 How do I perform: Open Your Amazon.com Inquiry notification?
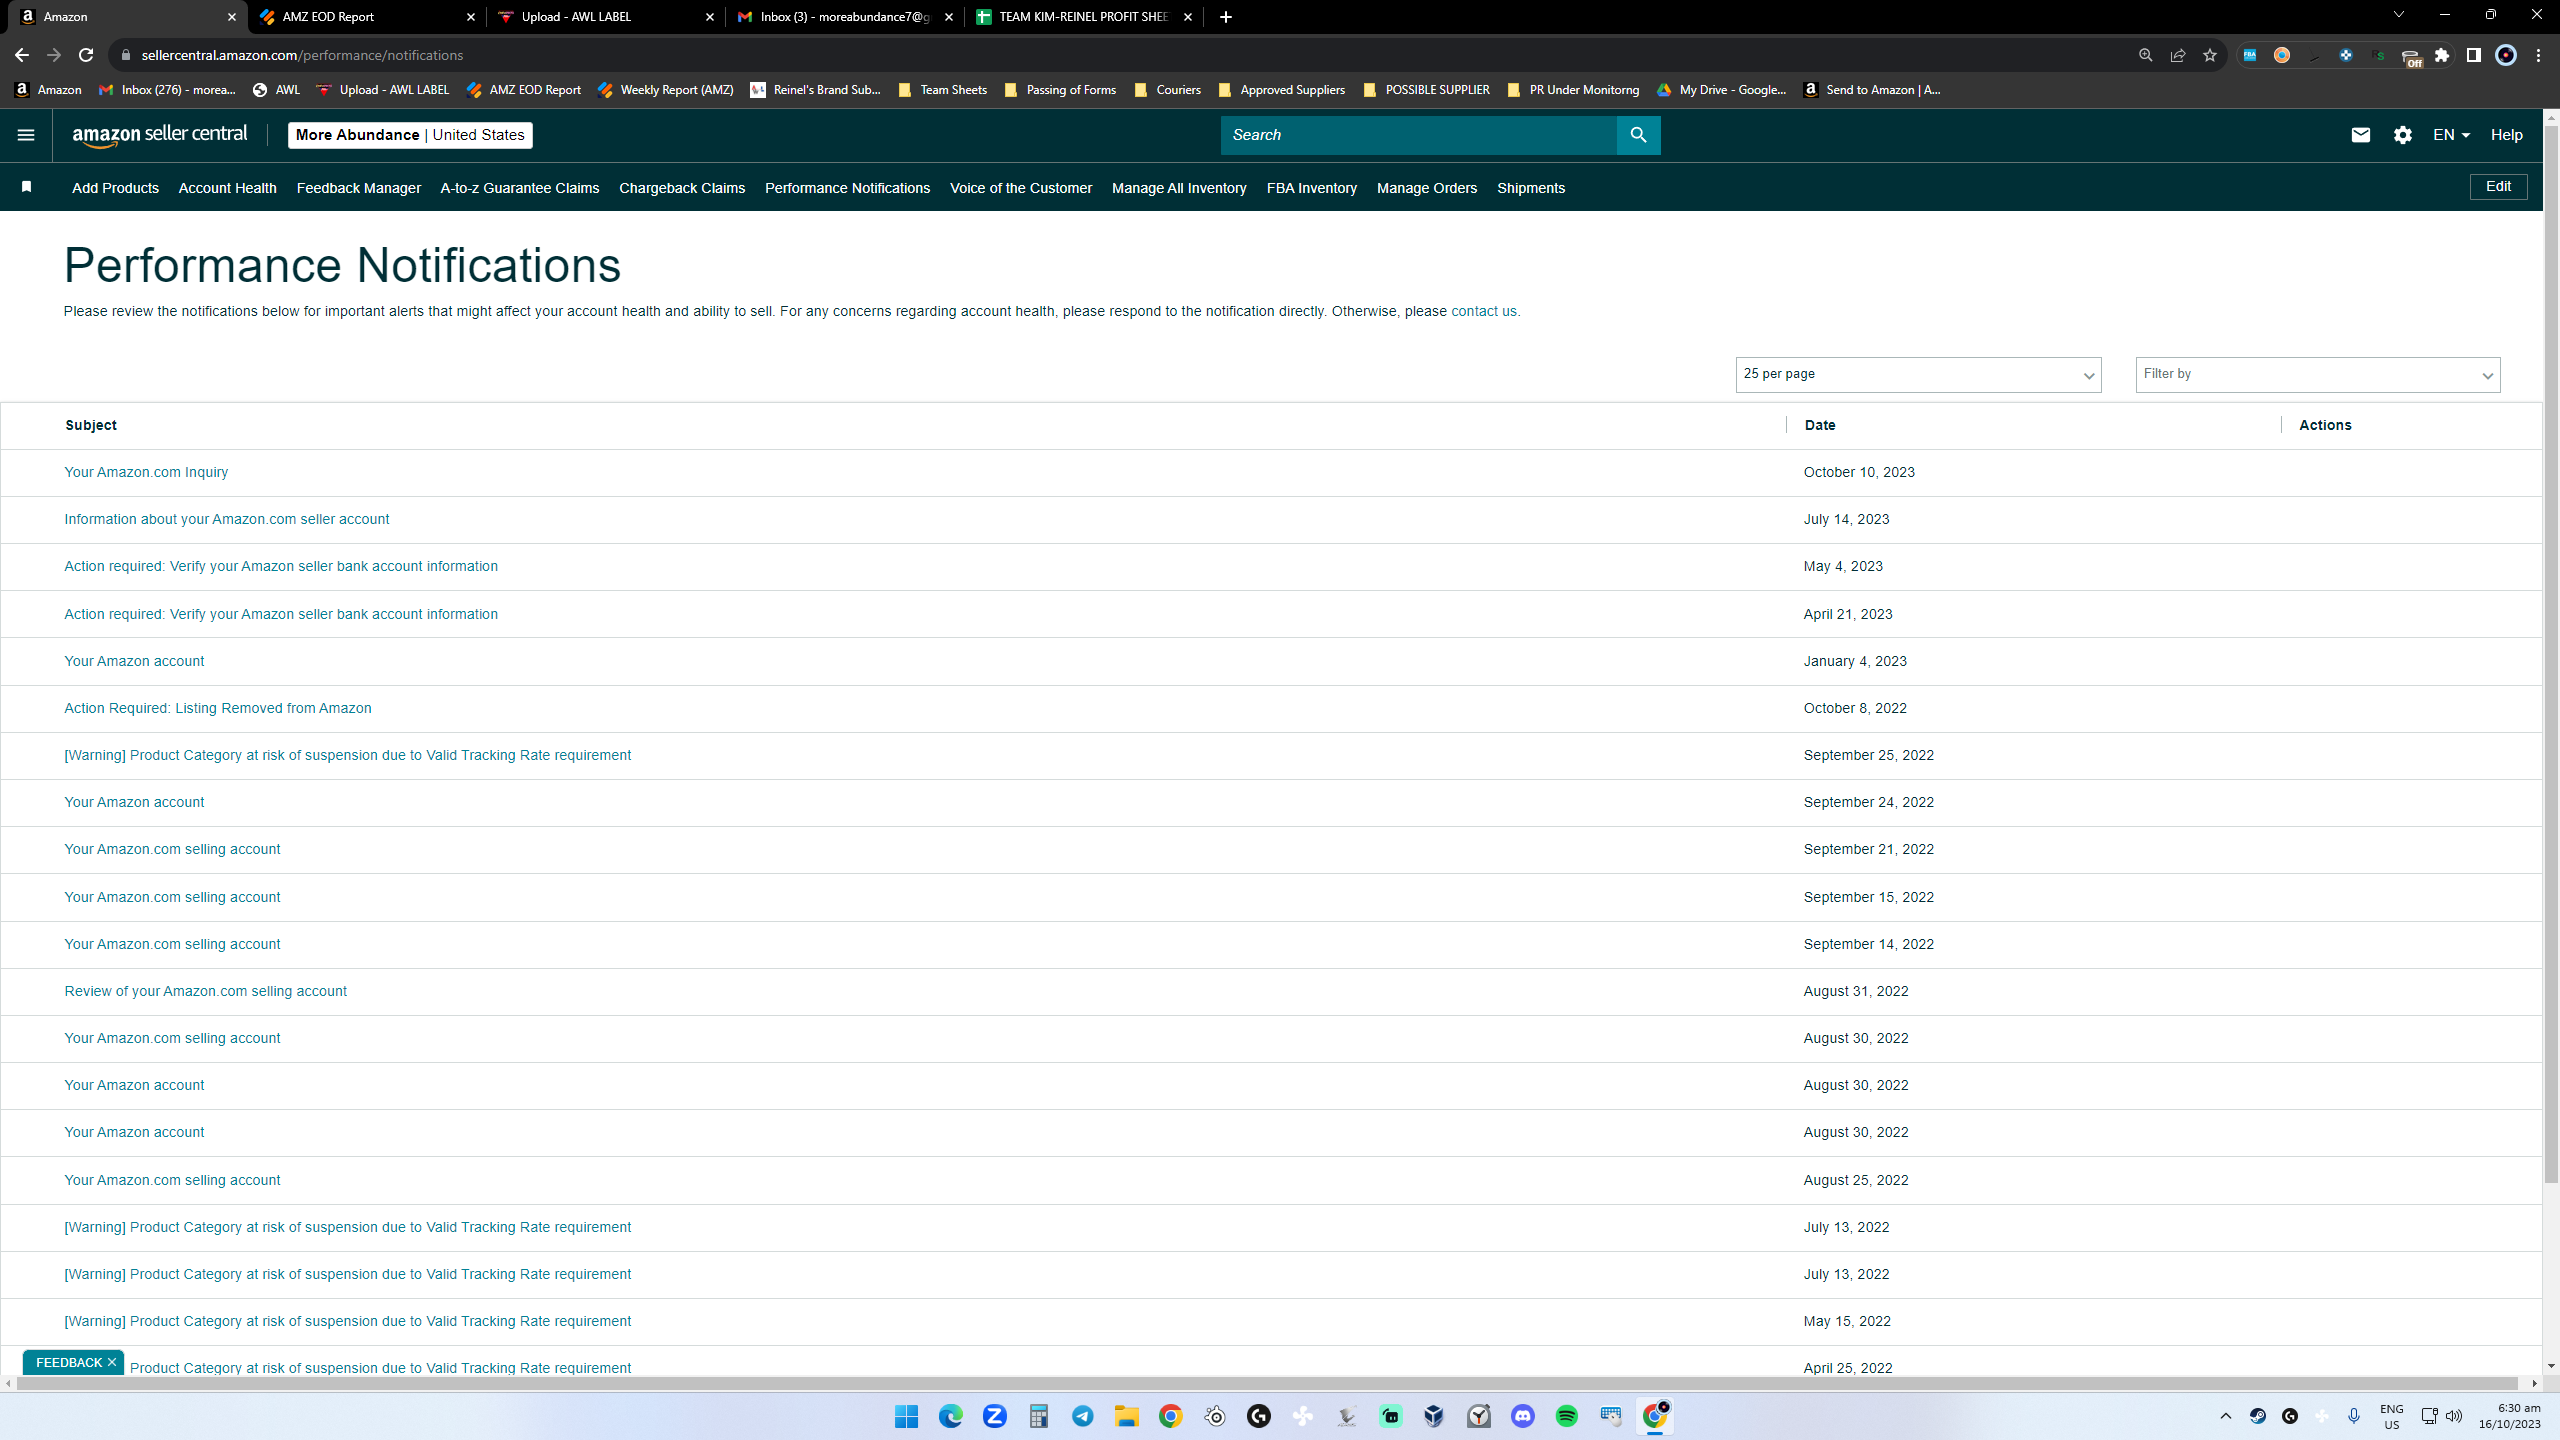tap(146, 472)
